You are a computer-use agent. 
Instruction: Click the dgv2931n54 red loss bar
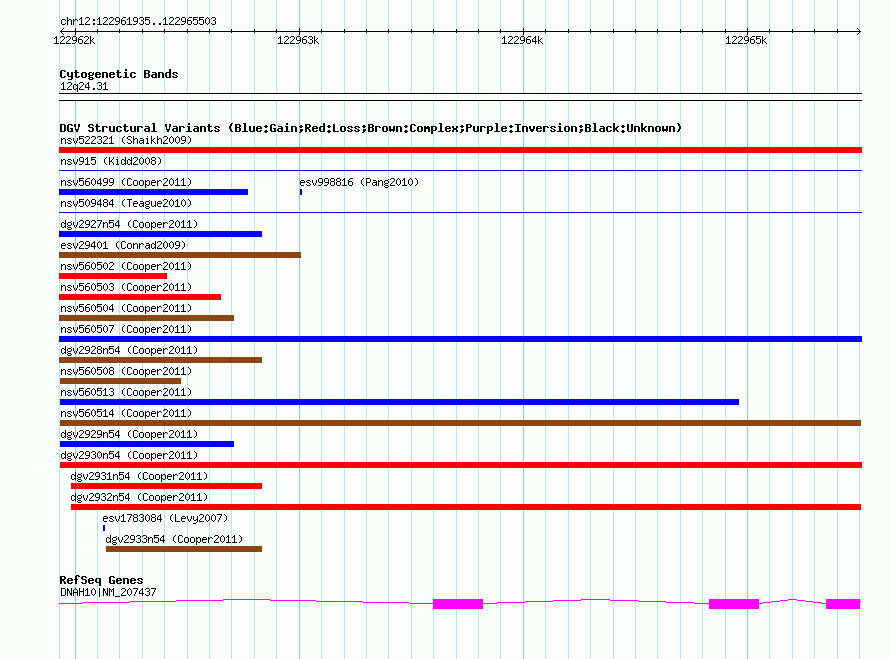coord(166,486)
